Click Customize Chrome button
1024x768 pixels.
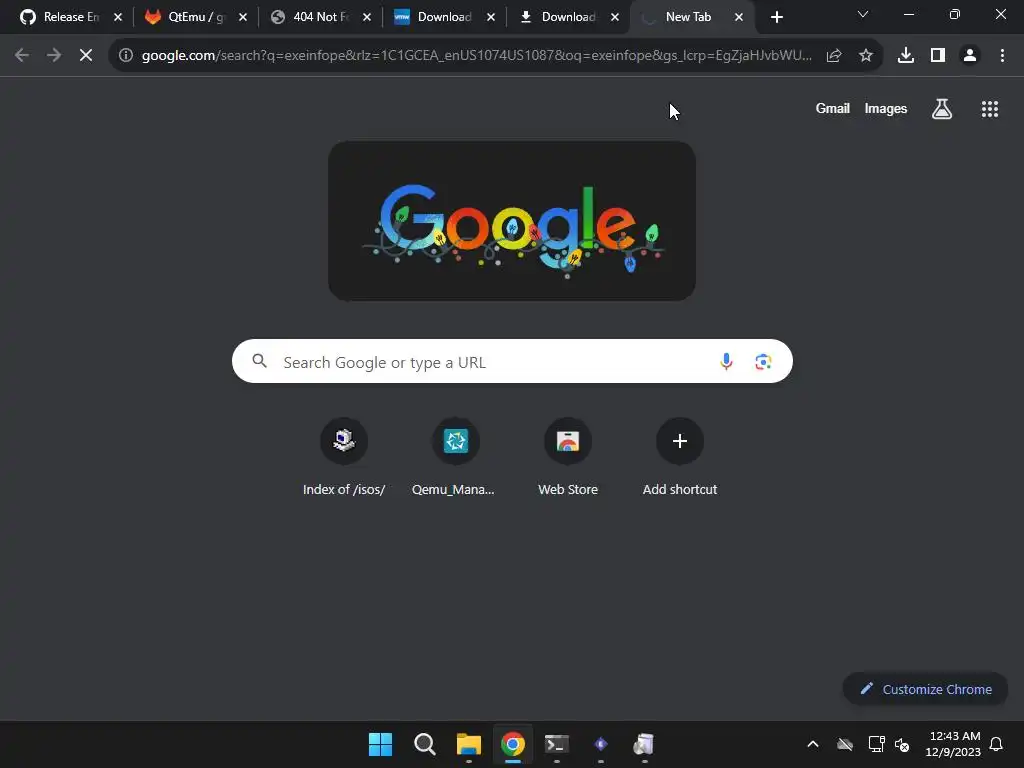pos(925,689)
